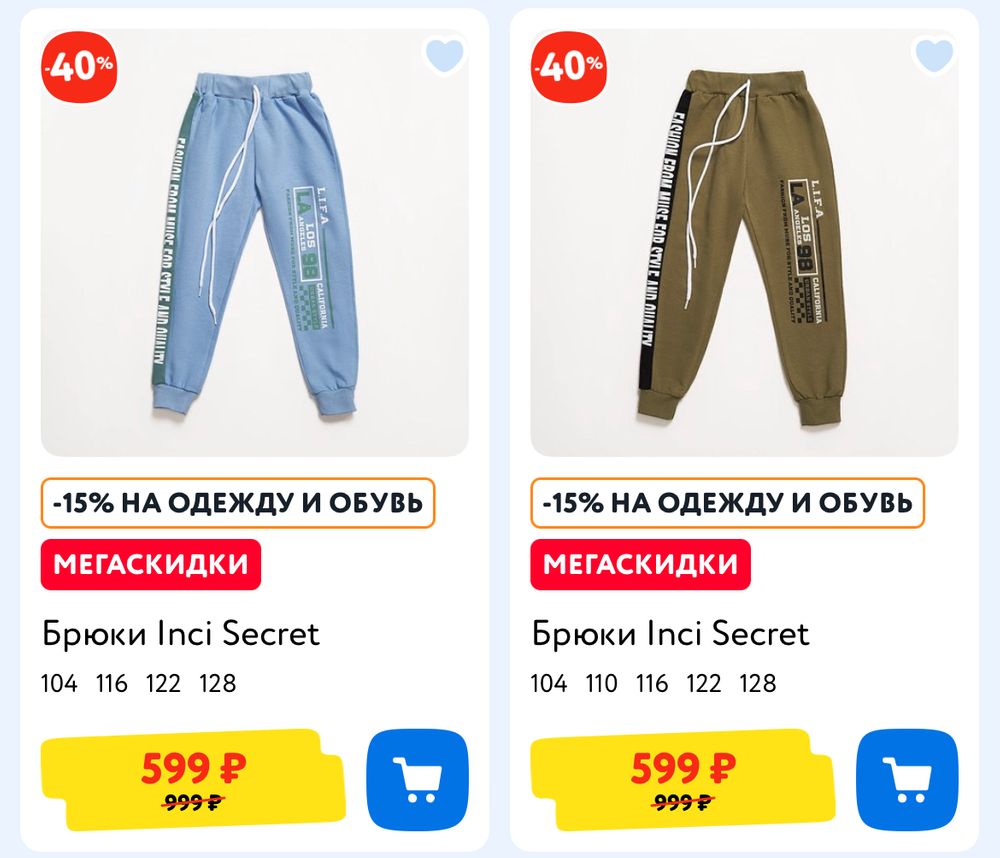1000x858 pixels.
Task: Click МЕГАСКИДКИ label under olive pants
Action: click(641, 565)
